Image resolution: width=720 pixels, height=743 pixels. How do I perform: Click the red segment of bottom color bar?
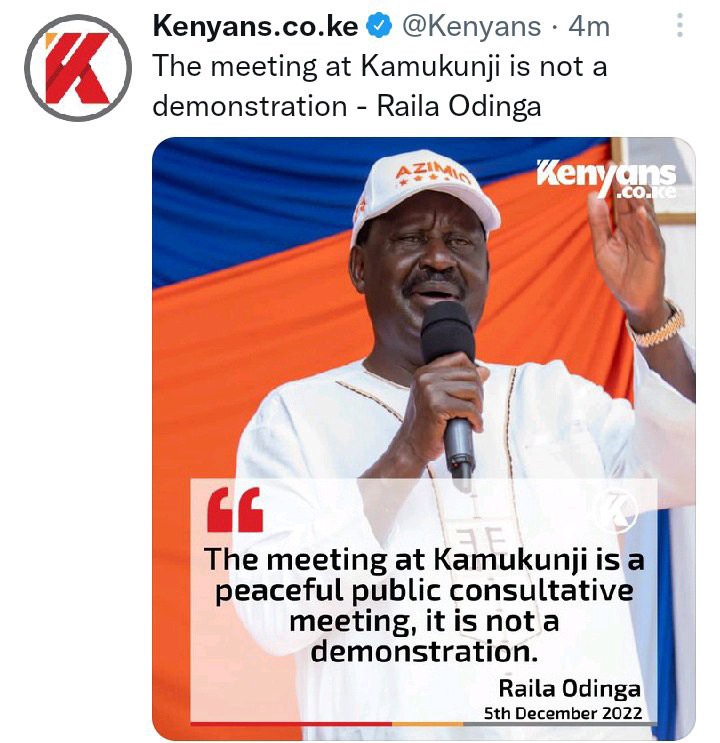[x=291, y=724]
